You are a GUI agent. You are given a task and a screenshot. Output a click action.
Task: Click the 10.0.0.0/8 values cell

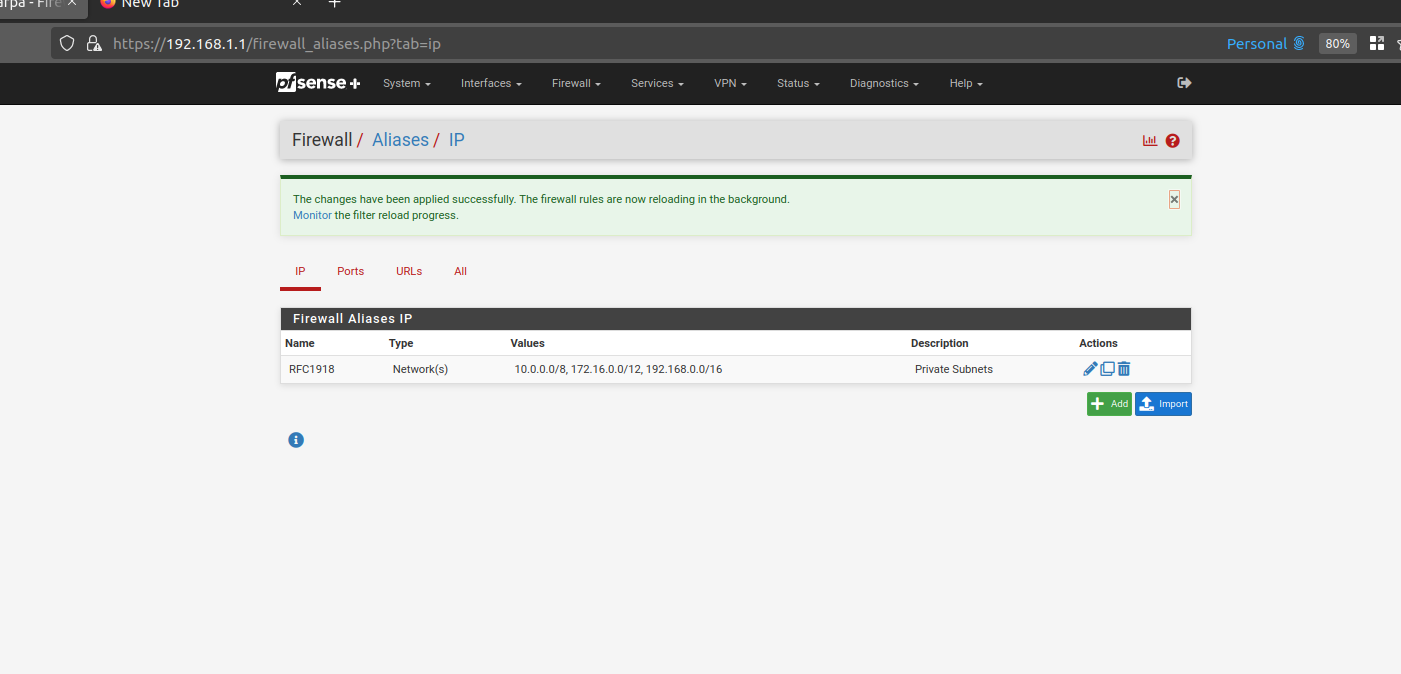pos(618,369)
